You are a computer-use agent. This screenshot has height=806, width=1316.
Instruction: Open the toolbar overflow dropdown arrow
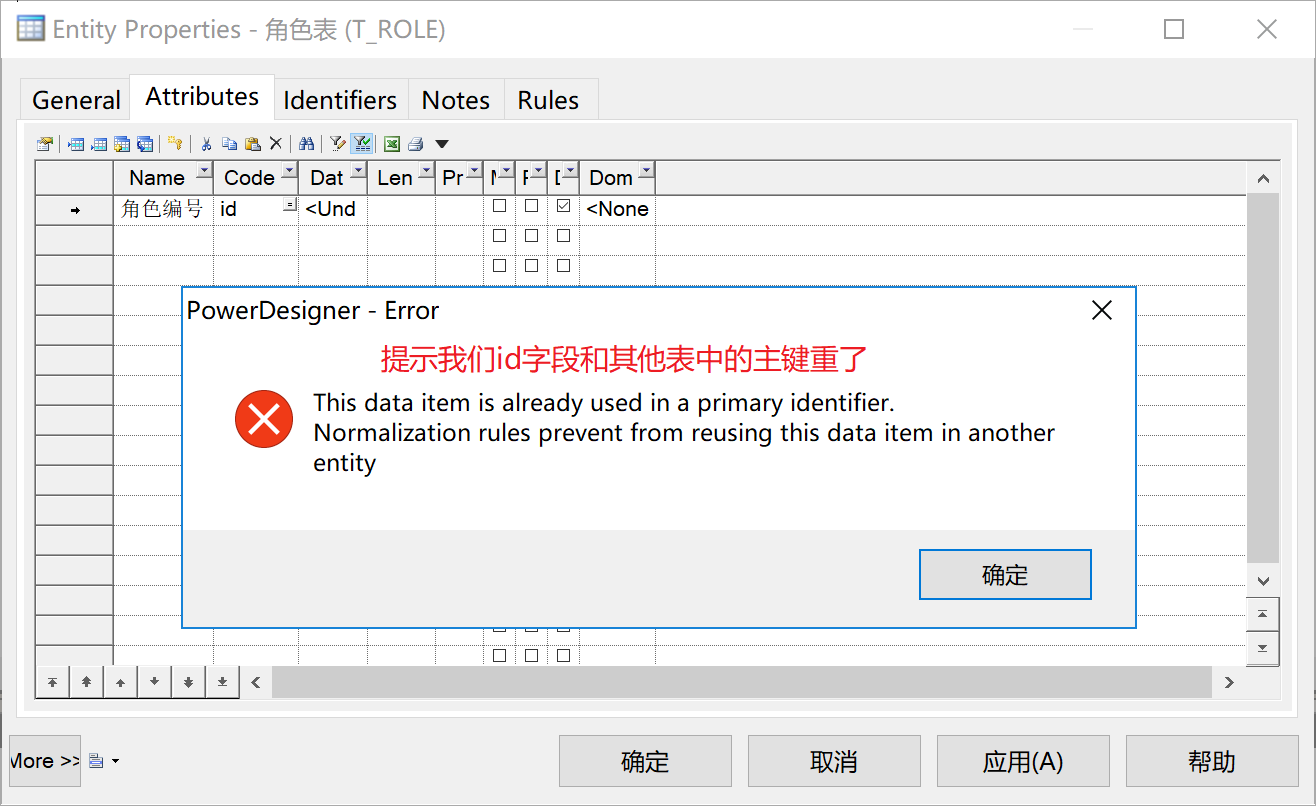point(442,143)
